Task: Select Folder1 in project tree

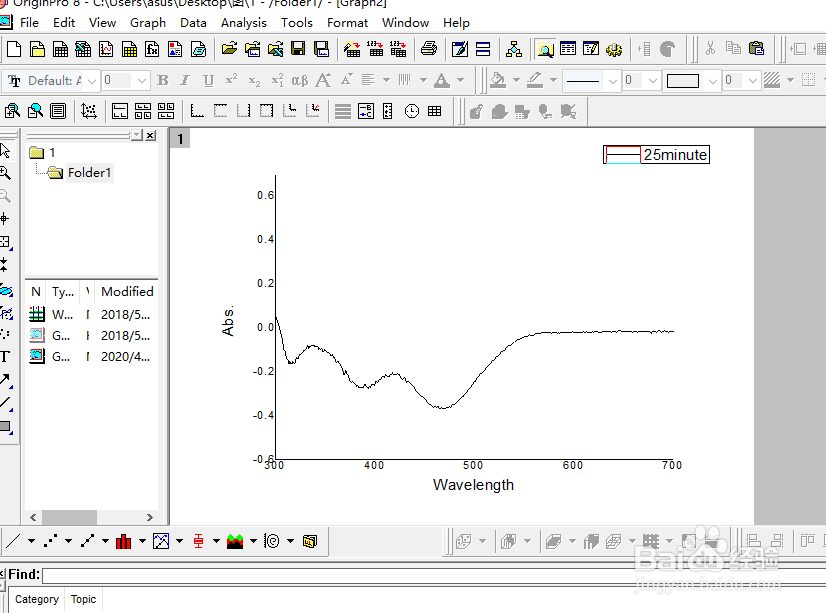Action: click(x=89, y=173)
